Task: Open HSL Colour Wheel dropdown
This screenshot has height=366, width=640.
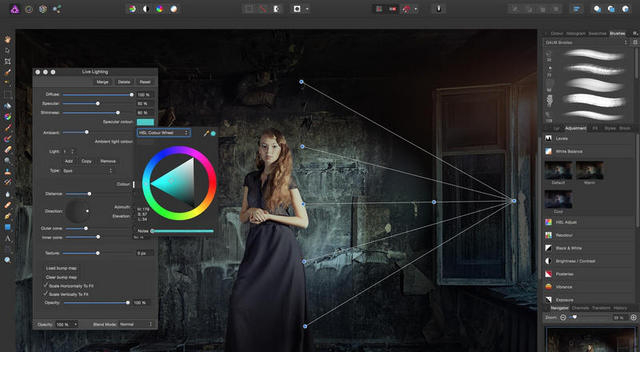Action: (163, 133)
